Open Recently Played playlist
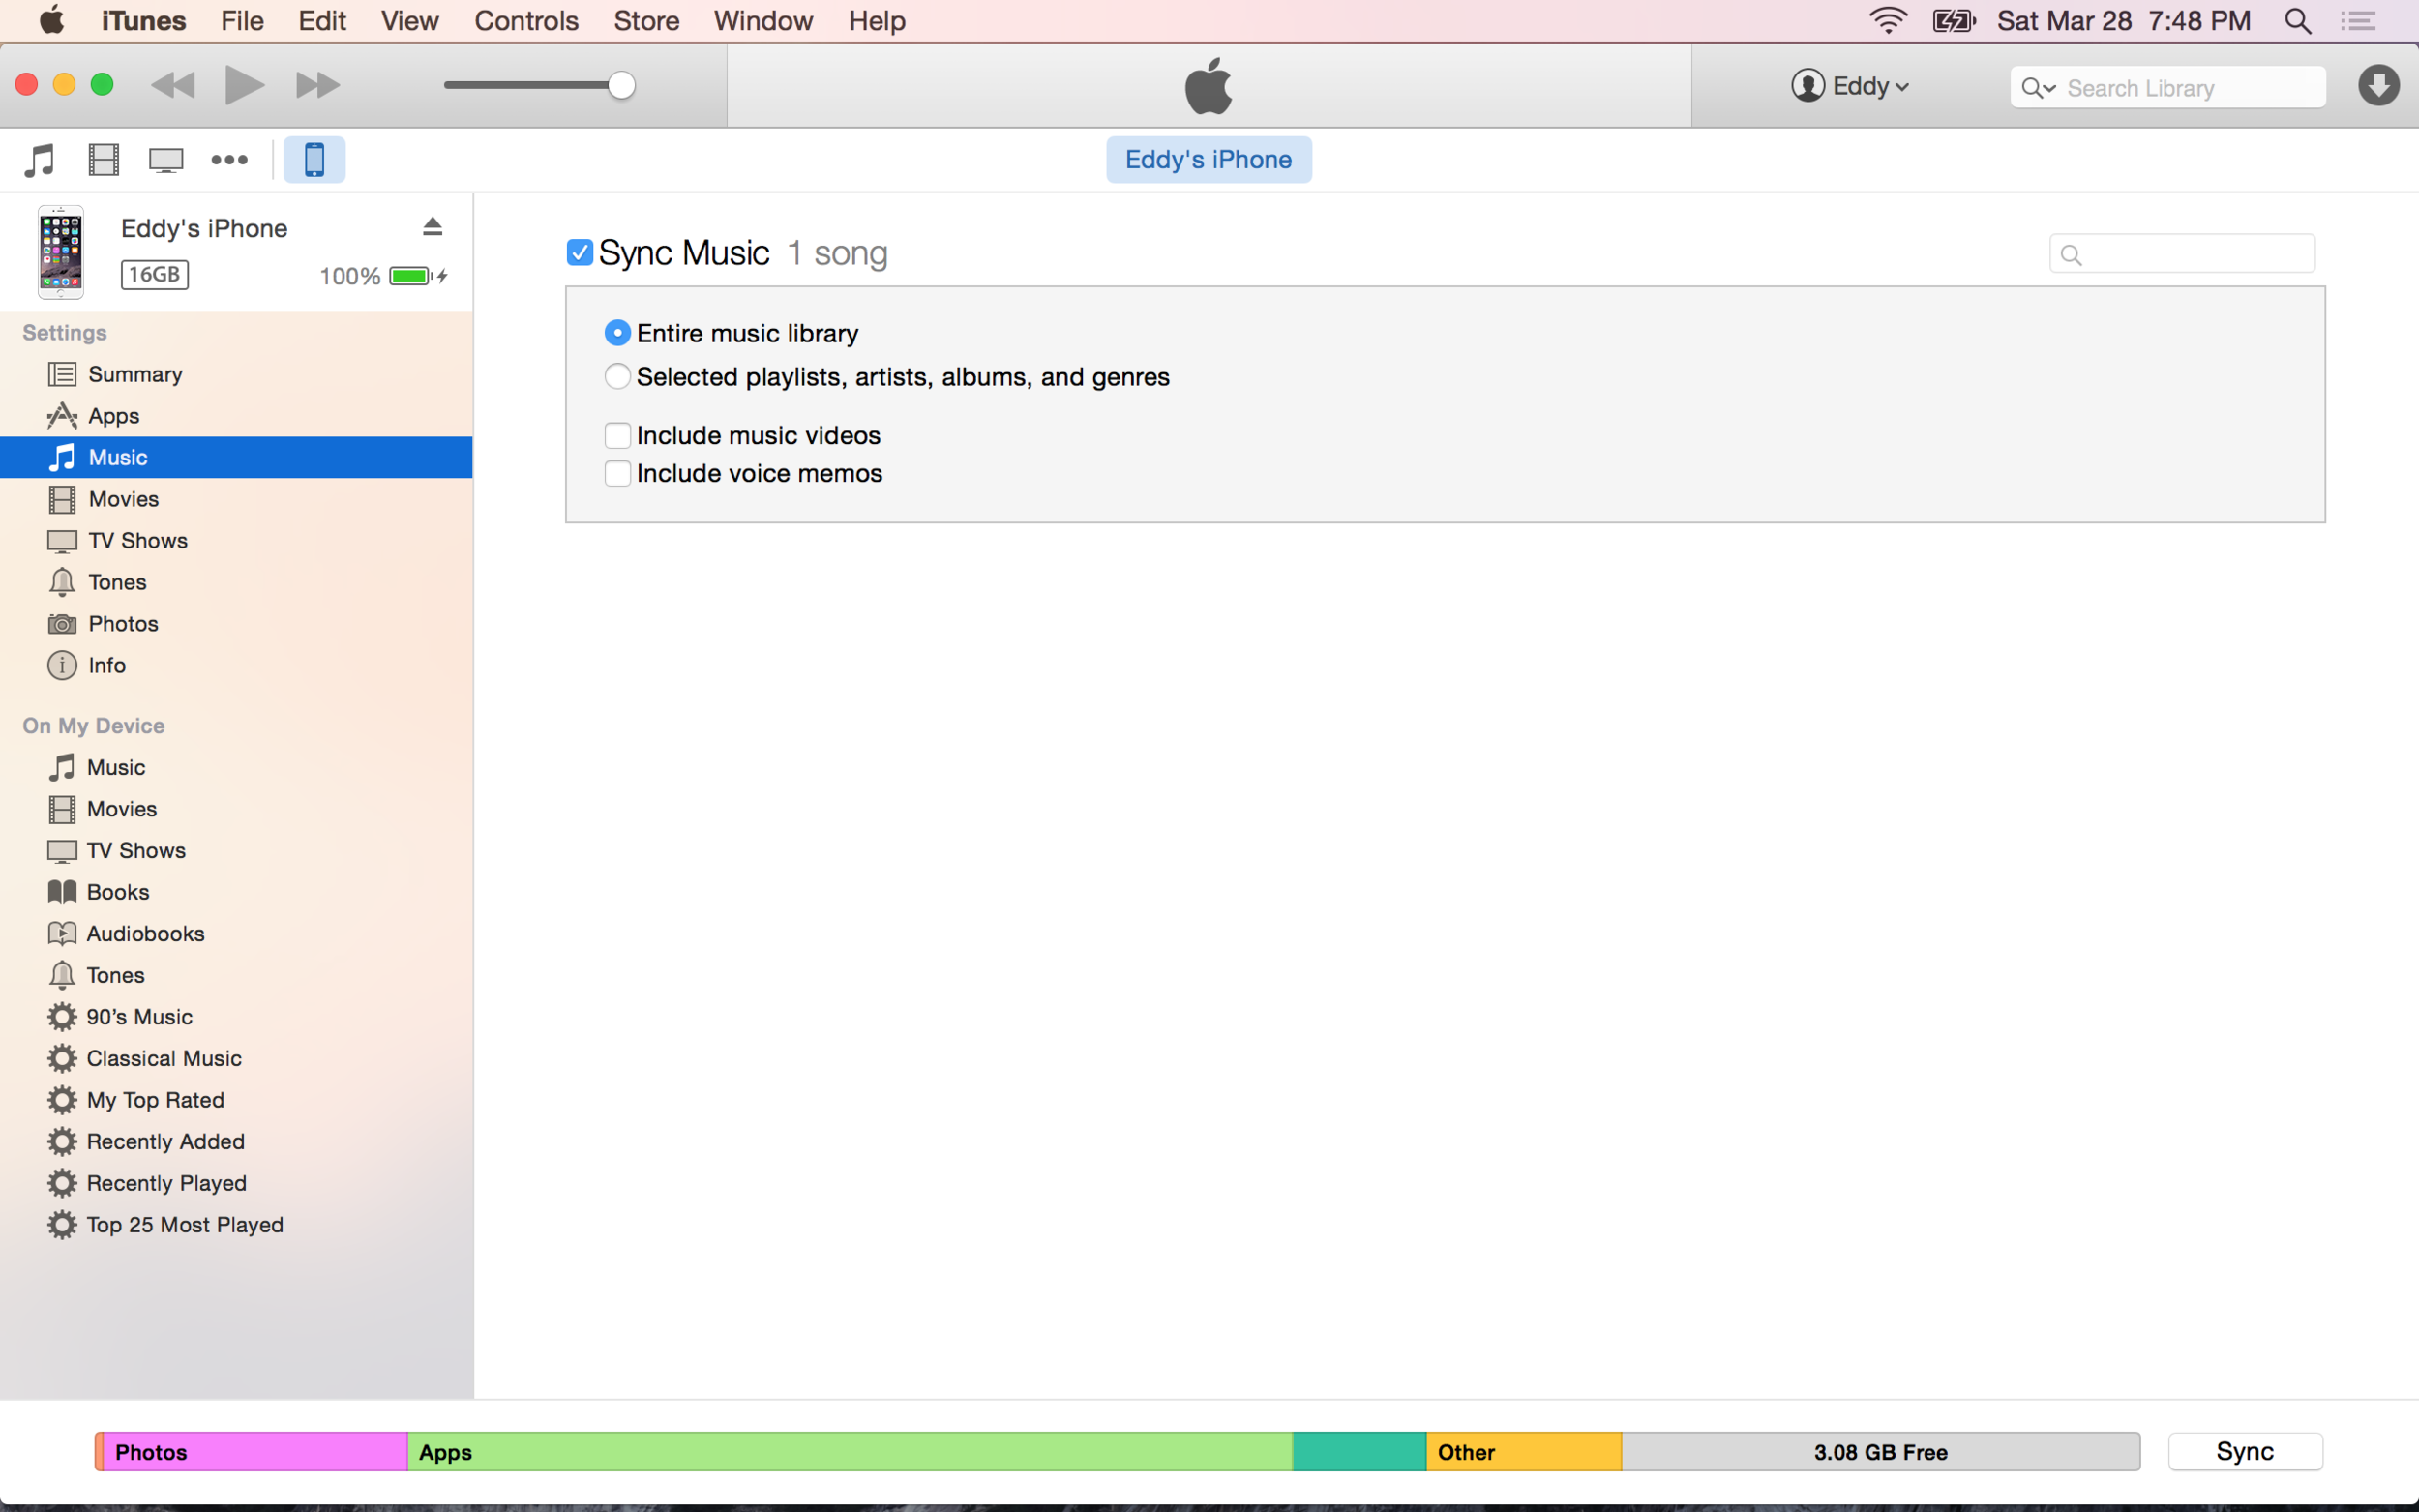 point(236,1183)
